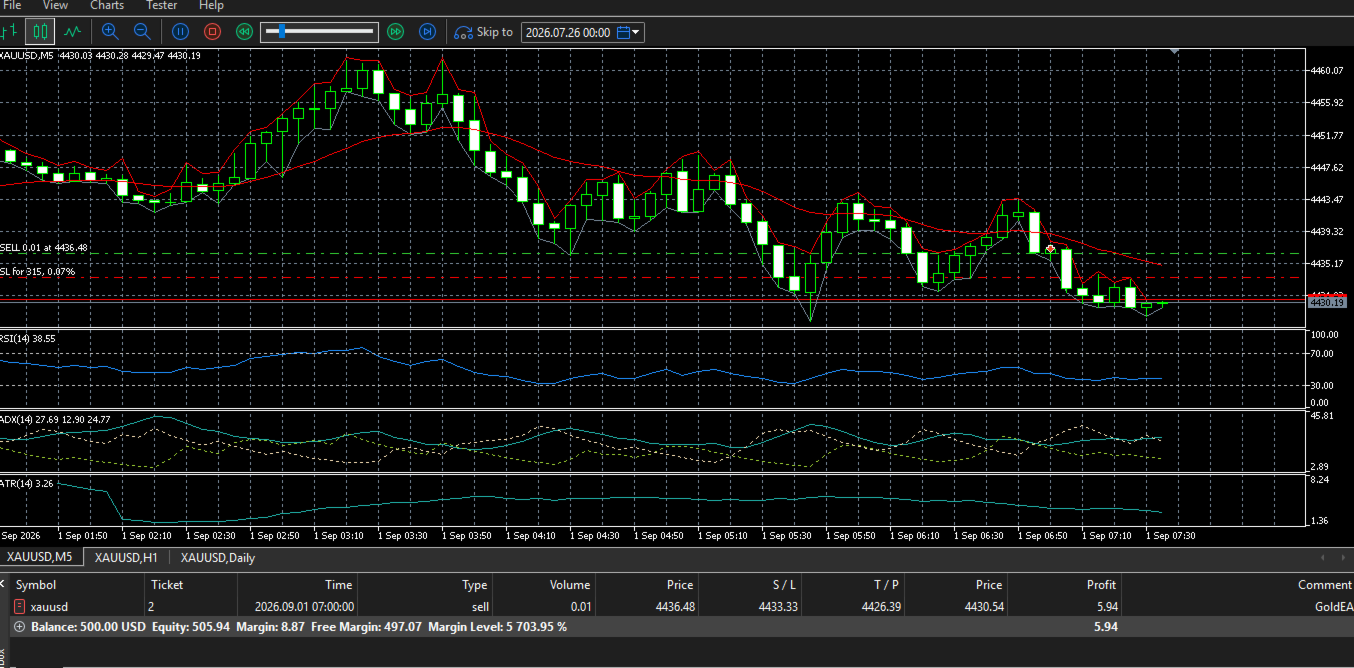Viewport: 1354px width, 668px height.
Task: Switch to the XAUUSD,H1 tab
Action: coord(125,557)
